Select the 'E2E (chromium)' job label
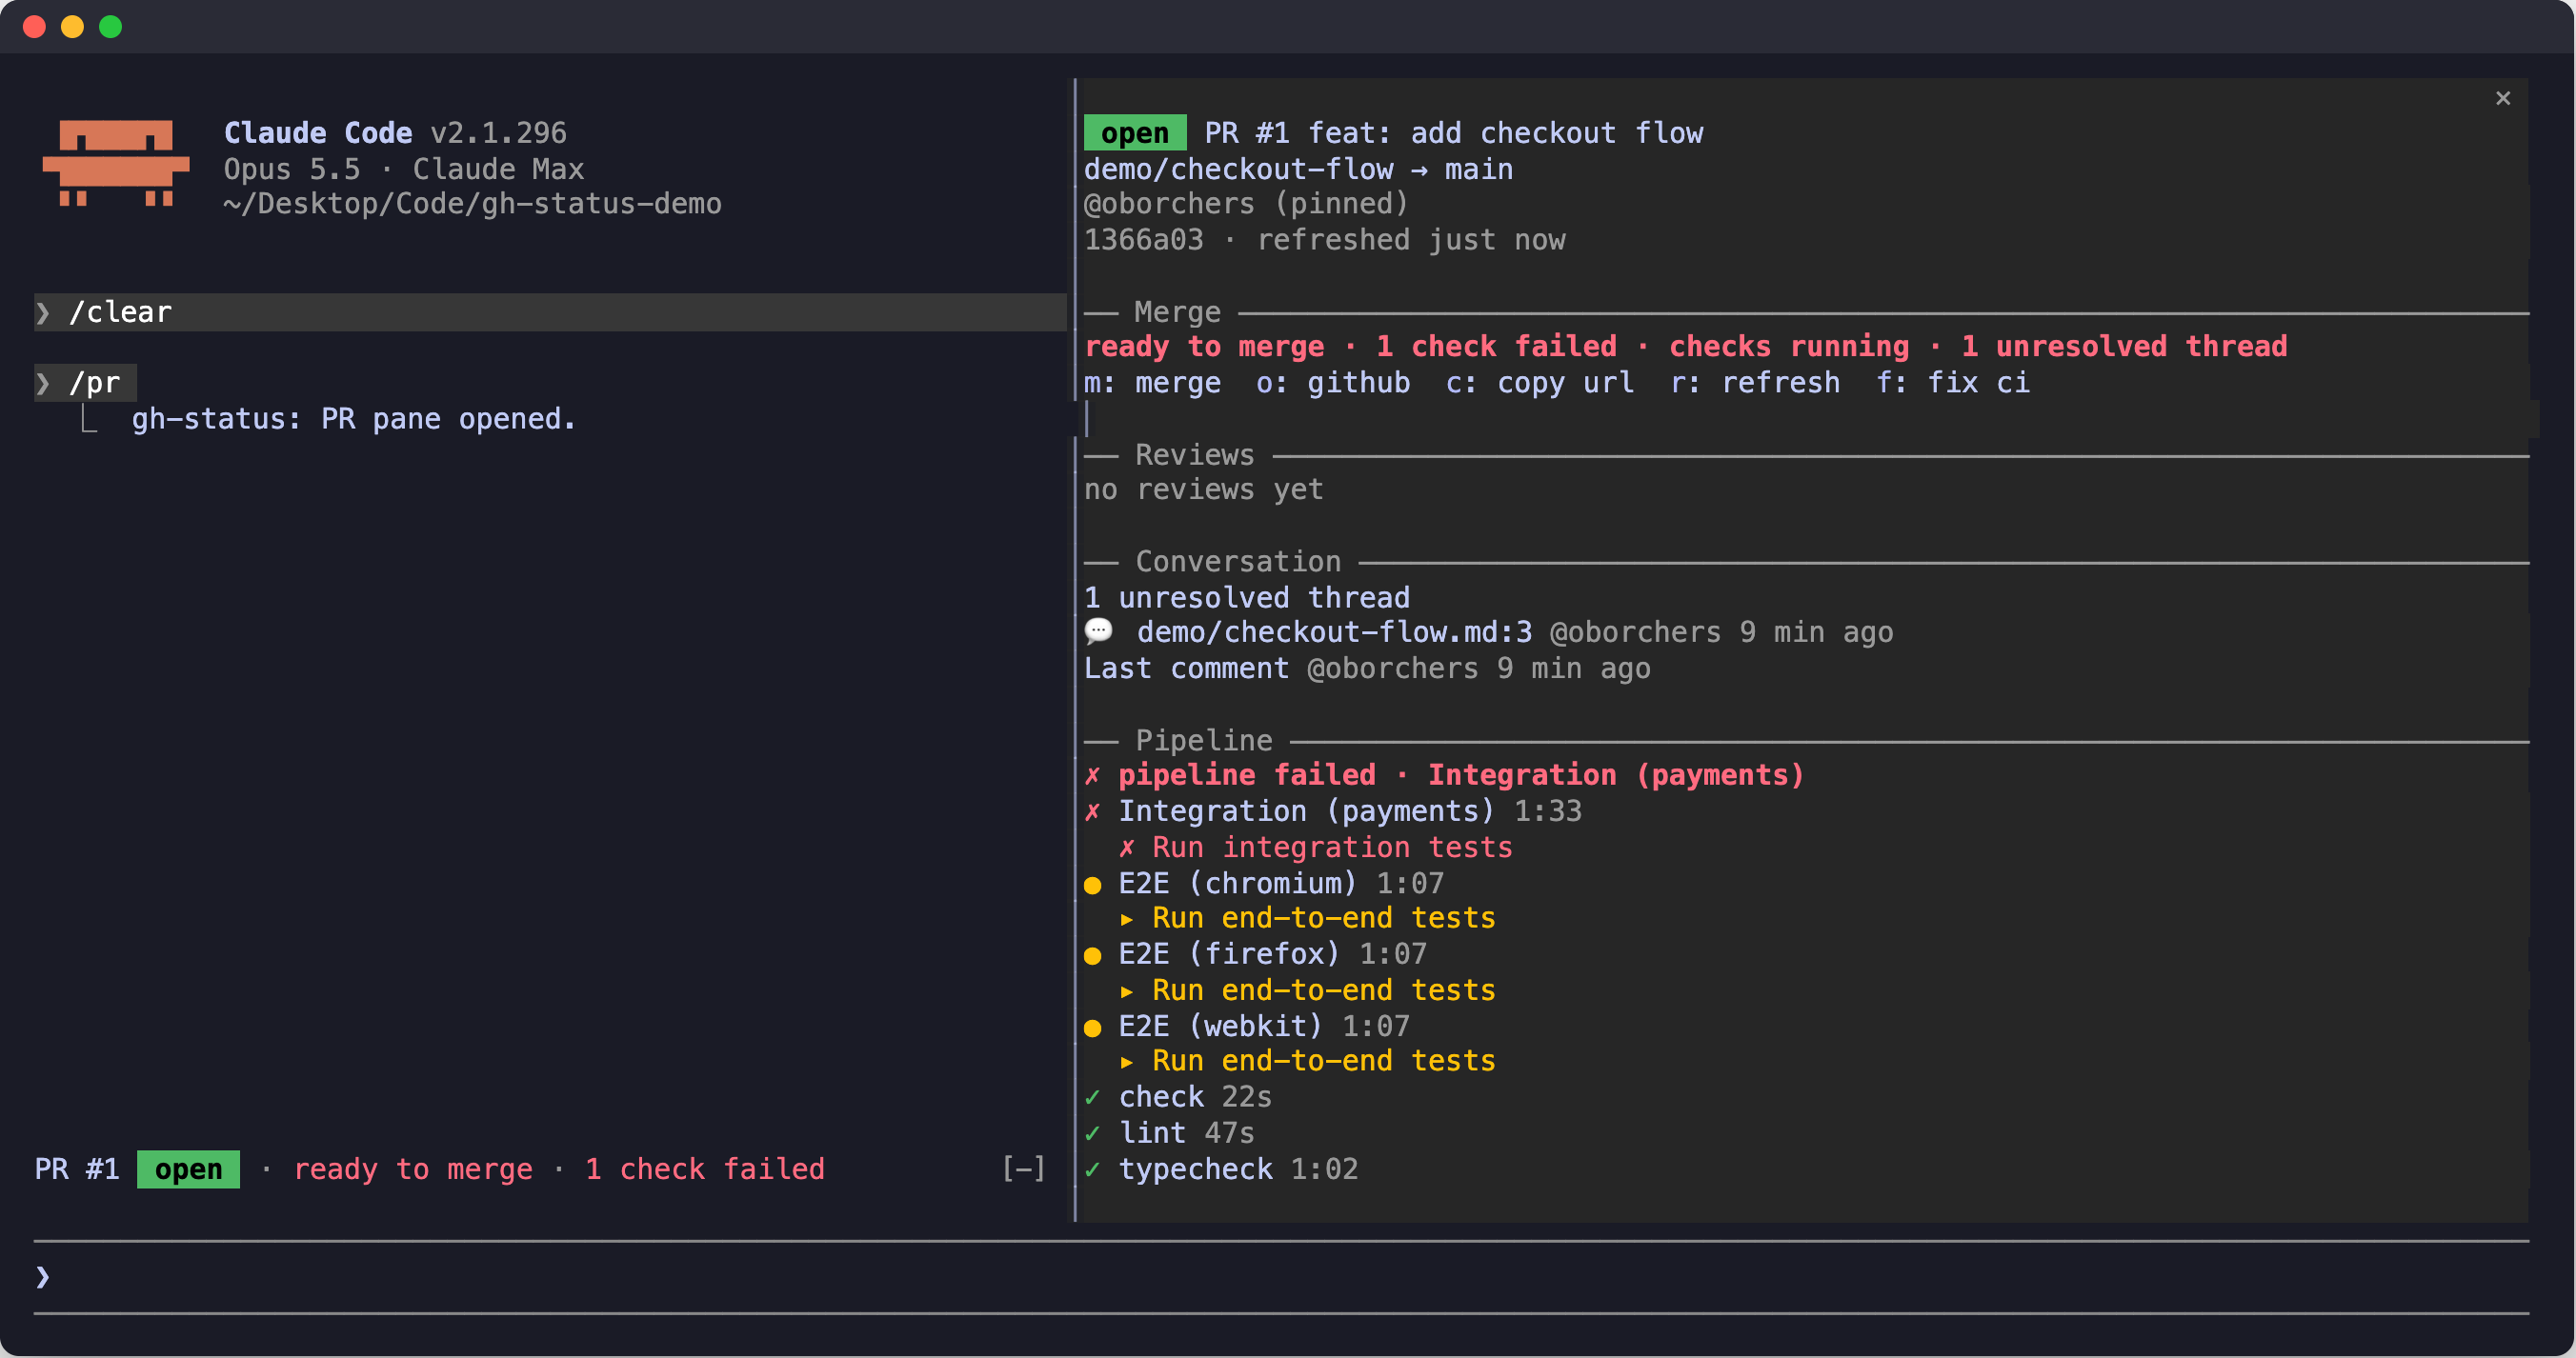Viewport: 2576px width, 1358px height. [x=1237, y=884]
